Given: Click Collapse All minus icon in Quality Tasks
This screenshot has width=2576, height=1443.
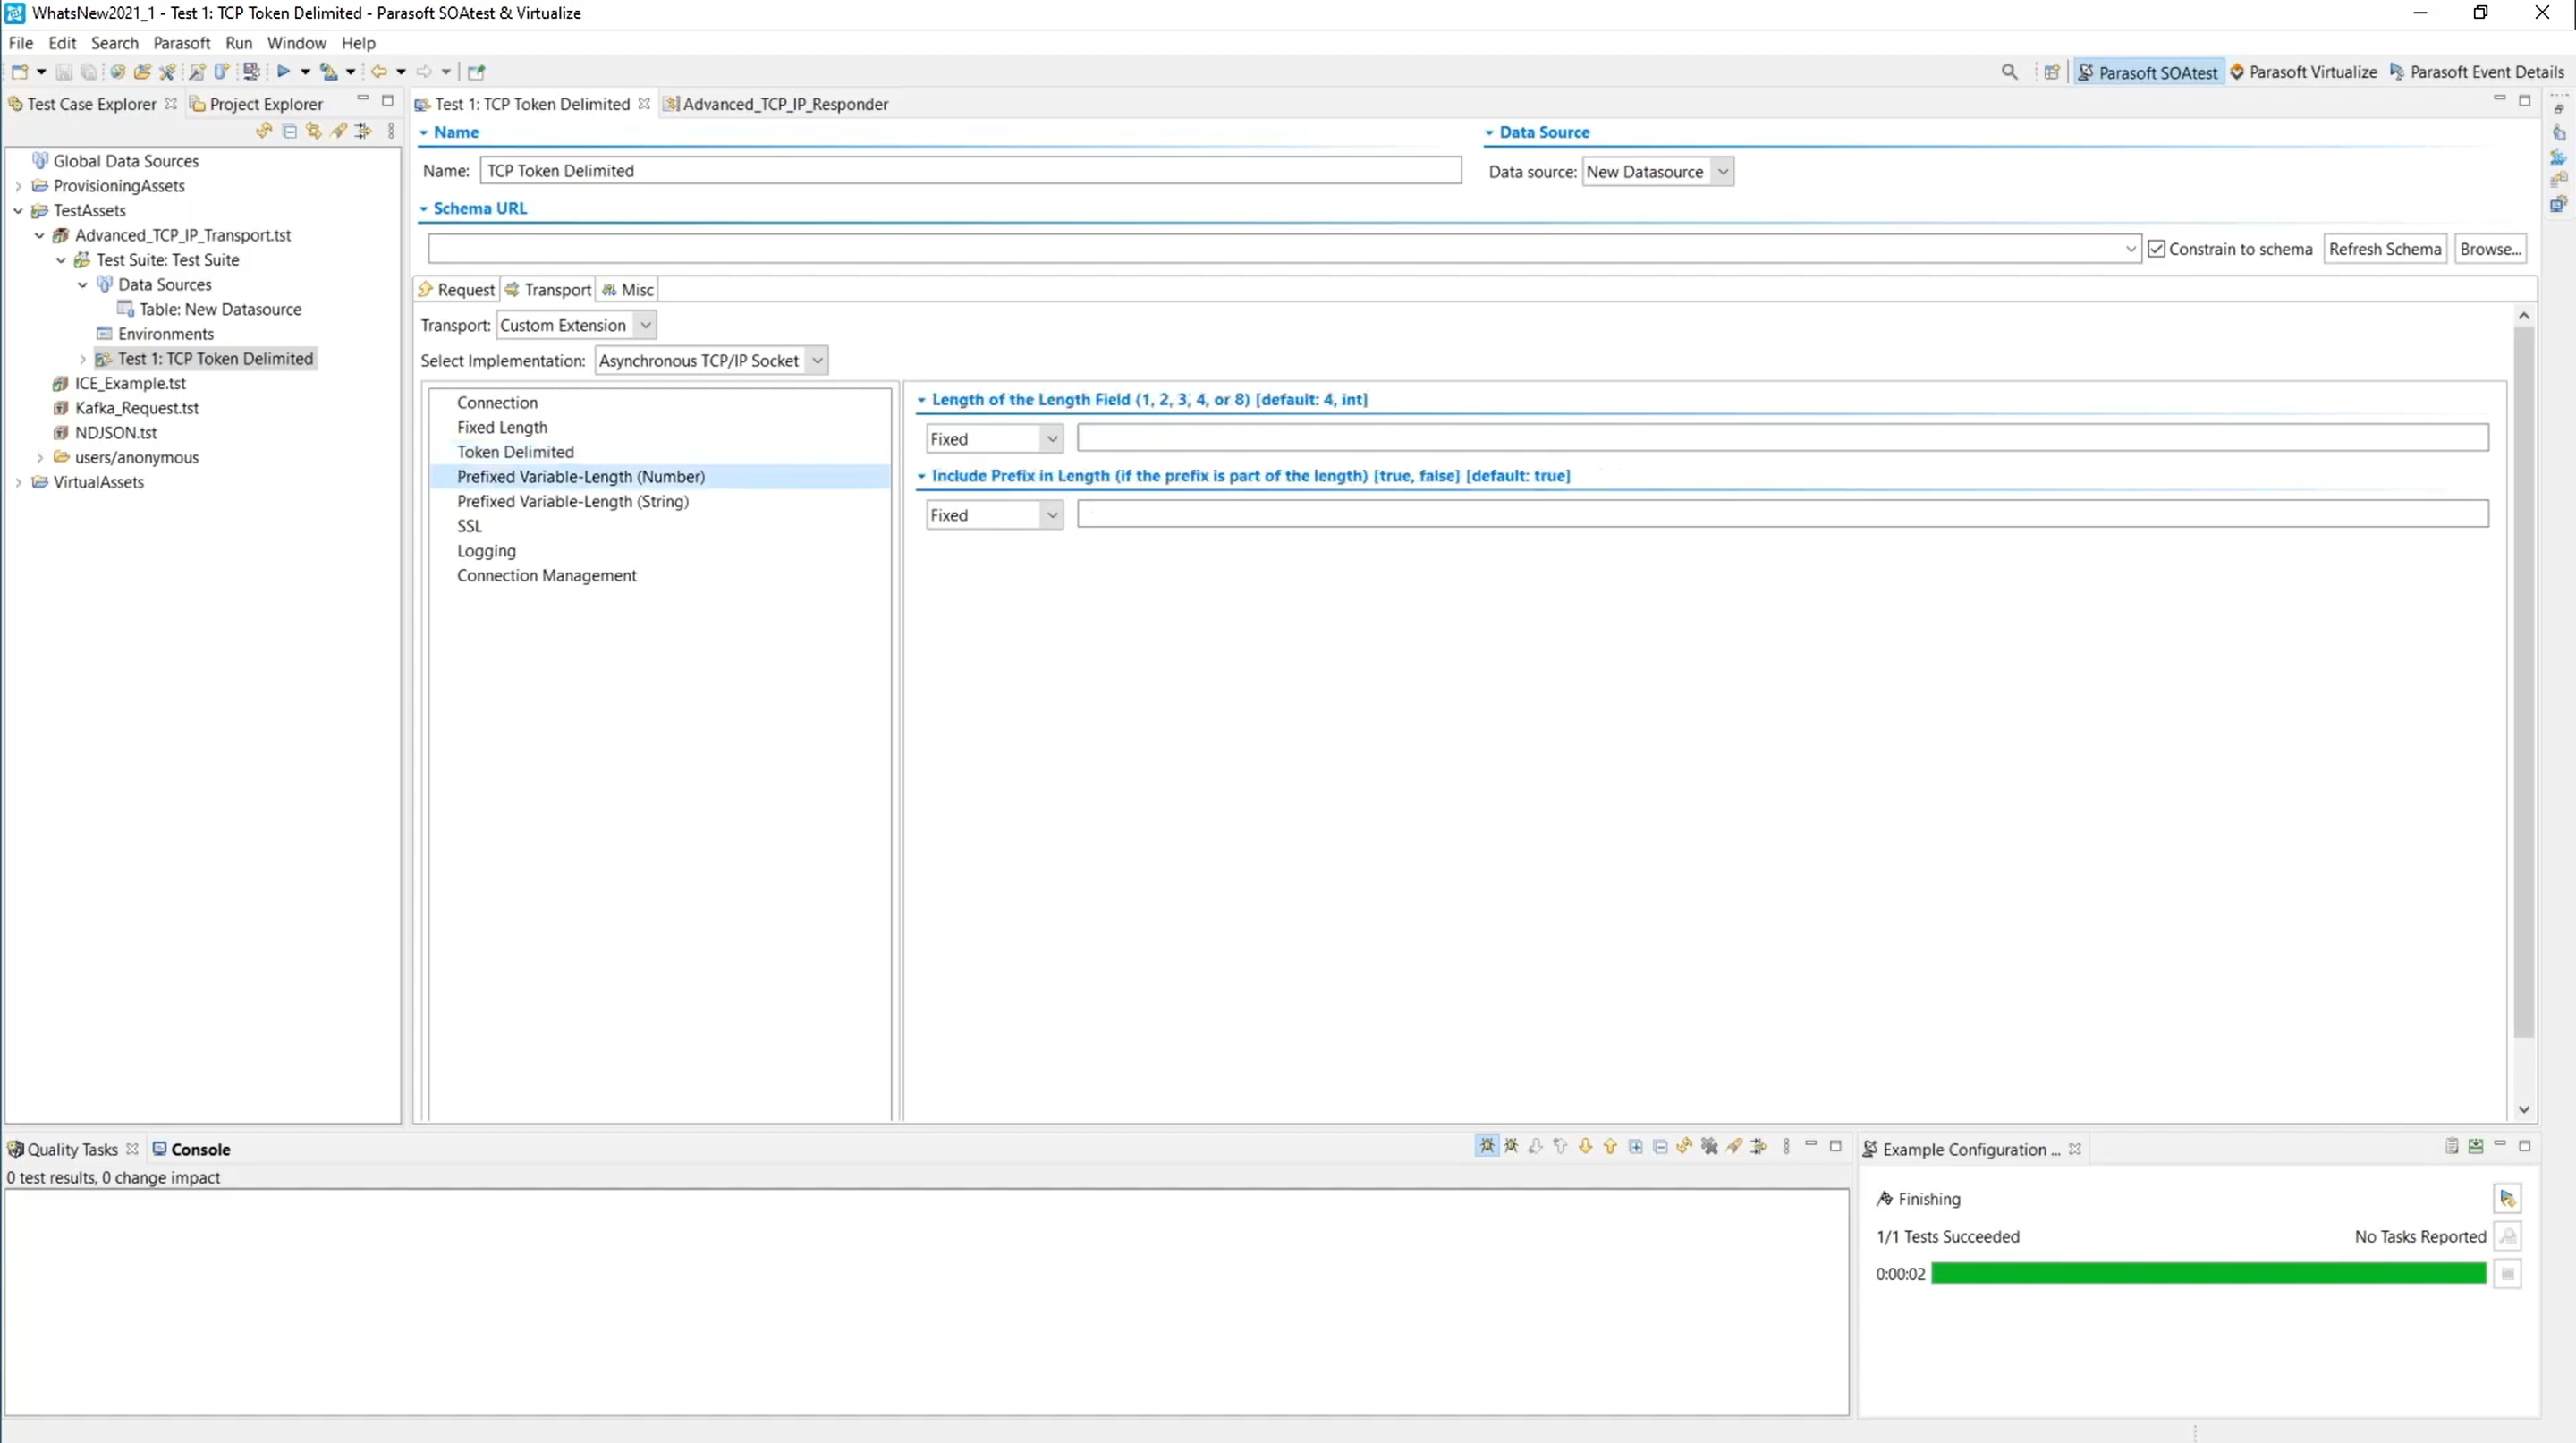Looking at the screenshot, I should click(1660, 1146).
